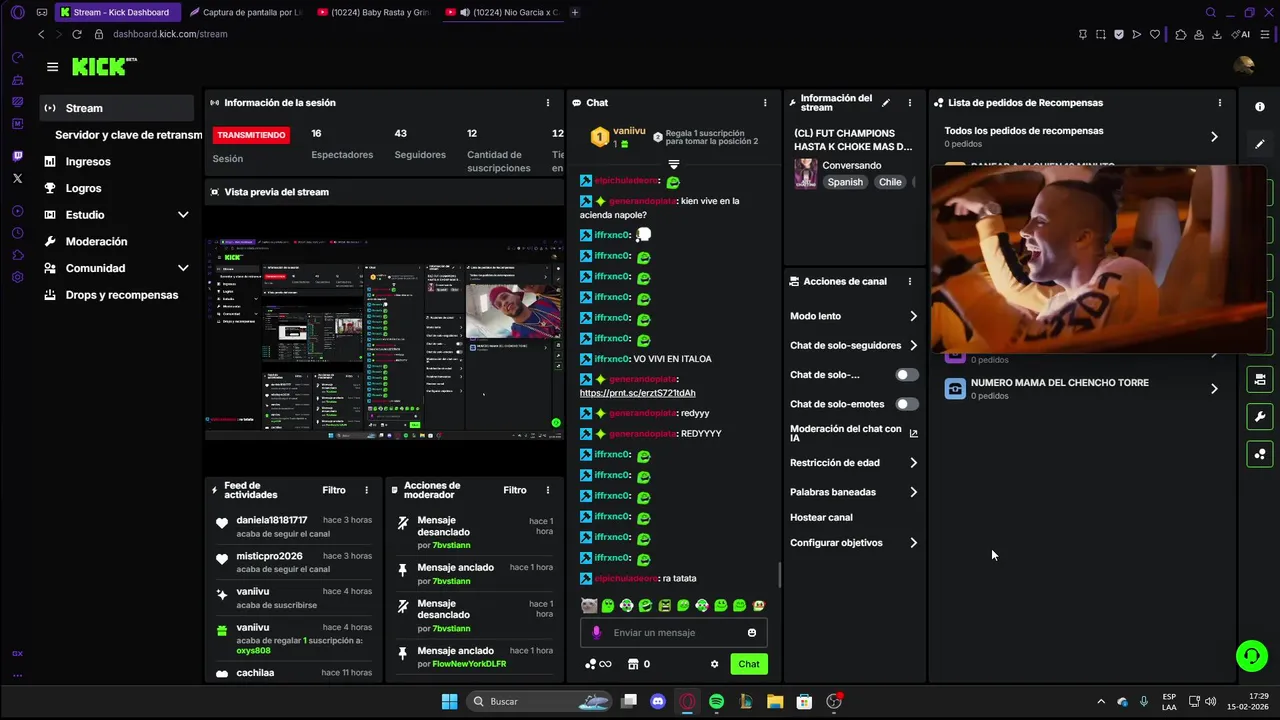1280x720 pixels.
Task: Open Chat de solo-seguidores options
Action: pos(854,346)
